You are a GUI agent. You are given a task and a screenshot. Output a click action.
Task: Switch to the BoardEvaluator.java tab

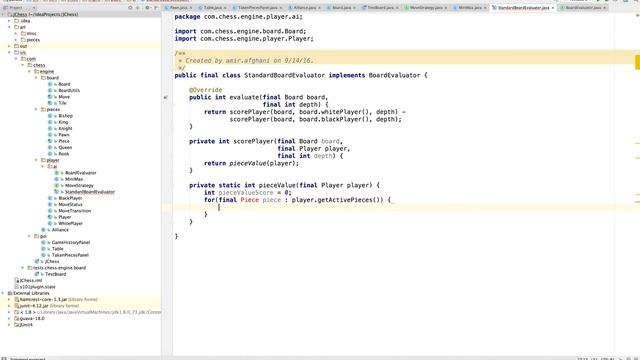point(583,8)
